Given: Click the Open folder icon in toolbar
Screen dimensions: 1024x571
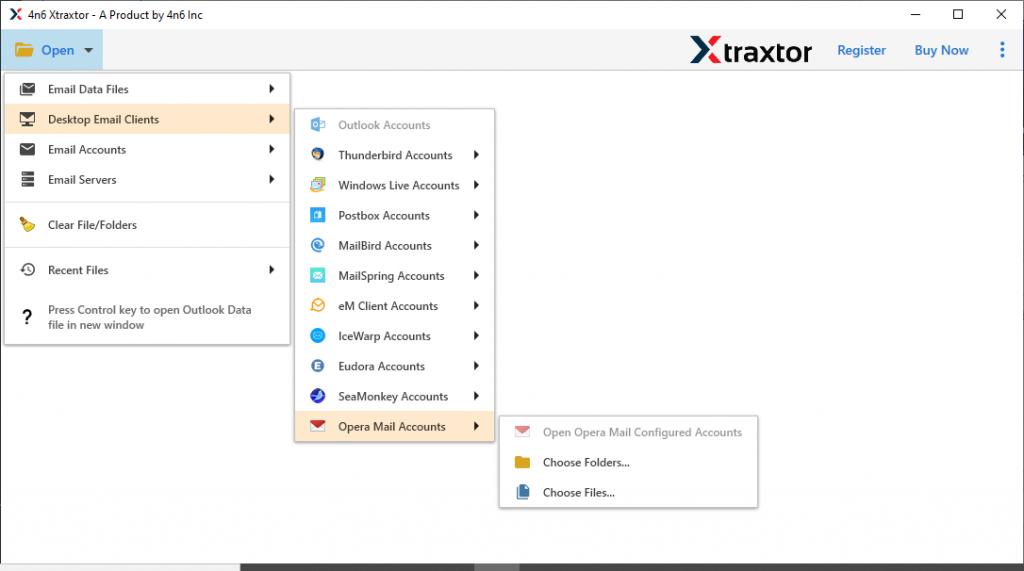Looking at the screenshot, I should click(24, 50).
